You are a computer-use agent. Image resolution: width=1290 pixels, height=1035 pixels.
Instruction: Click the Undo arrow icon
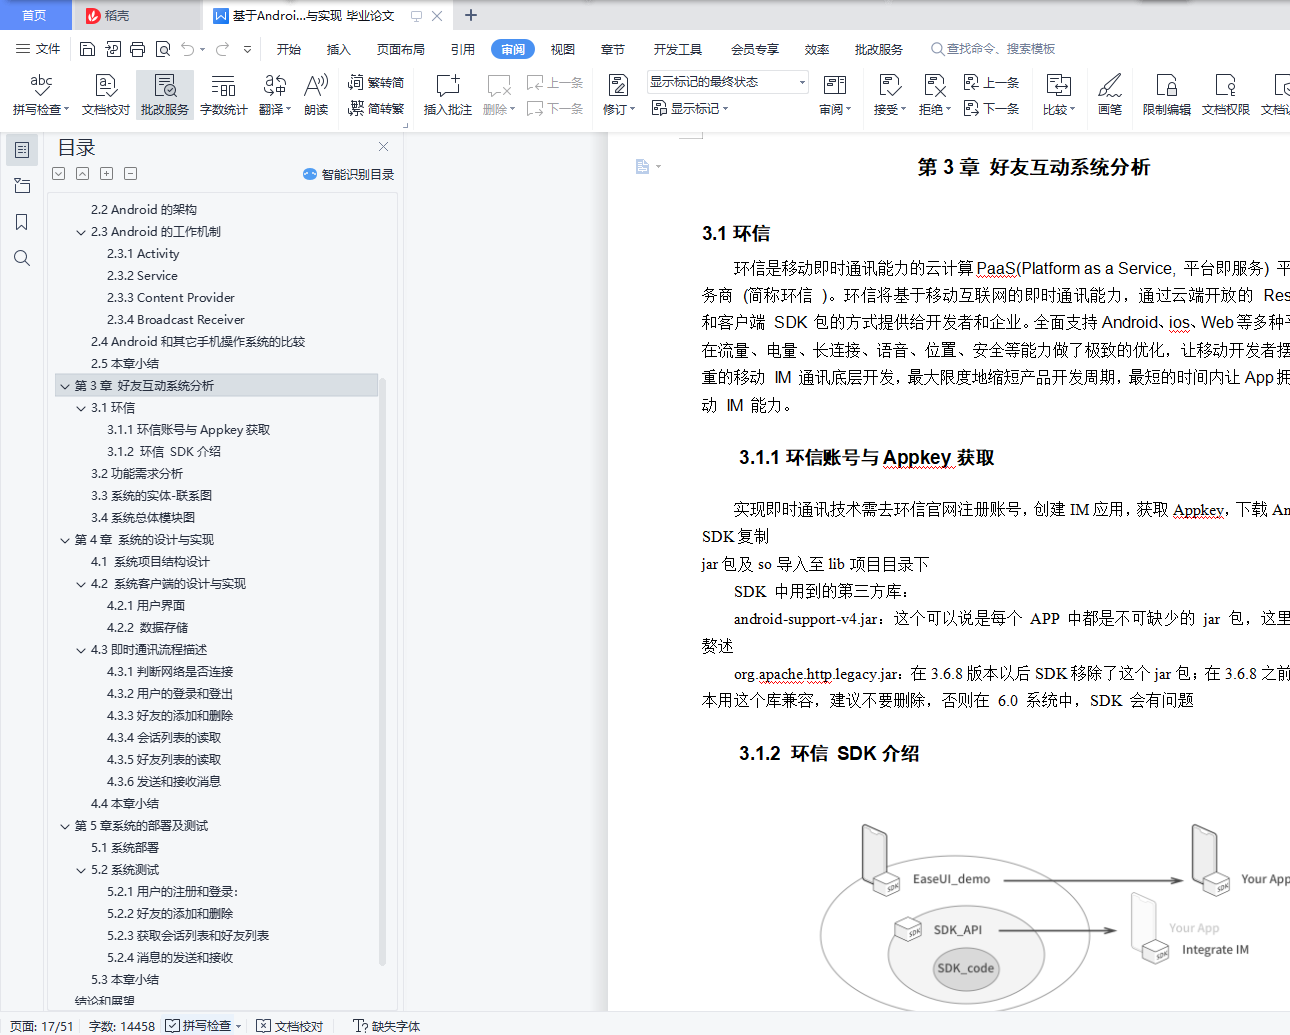(x=187, y=49)
